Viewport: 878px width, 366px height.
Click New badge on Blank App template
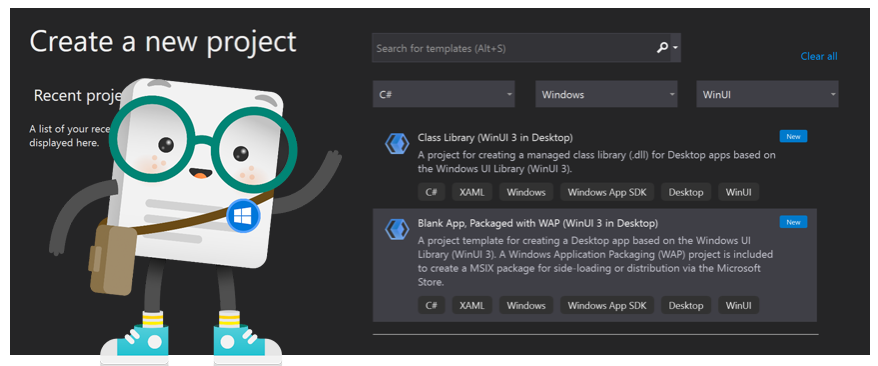pos(793,222)
